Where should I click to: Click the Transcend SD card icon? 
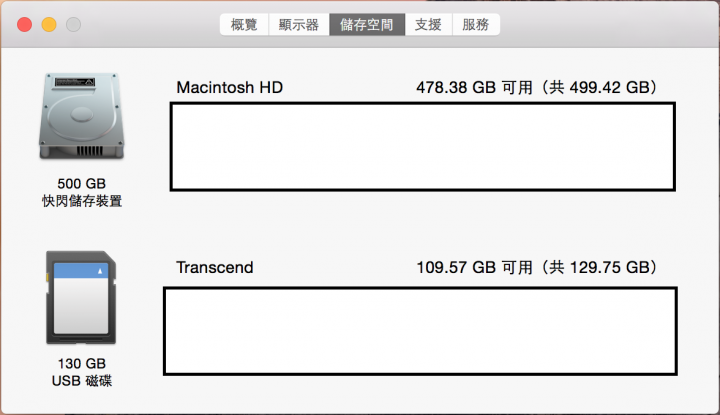81,297
